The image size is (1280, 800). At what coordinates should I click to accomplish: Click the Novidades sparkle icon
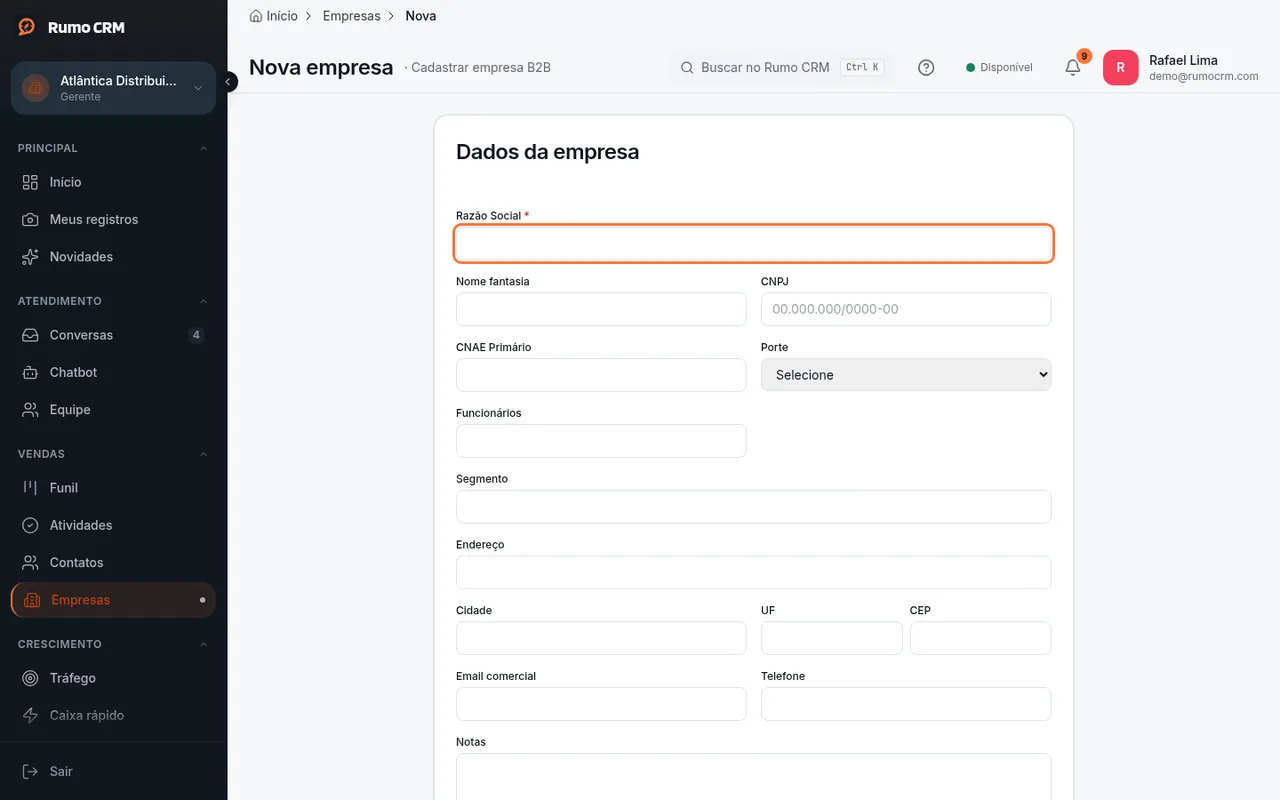tap(31, 257)
